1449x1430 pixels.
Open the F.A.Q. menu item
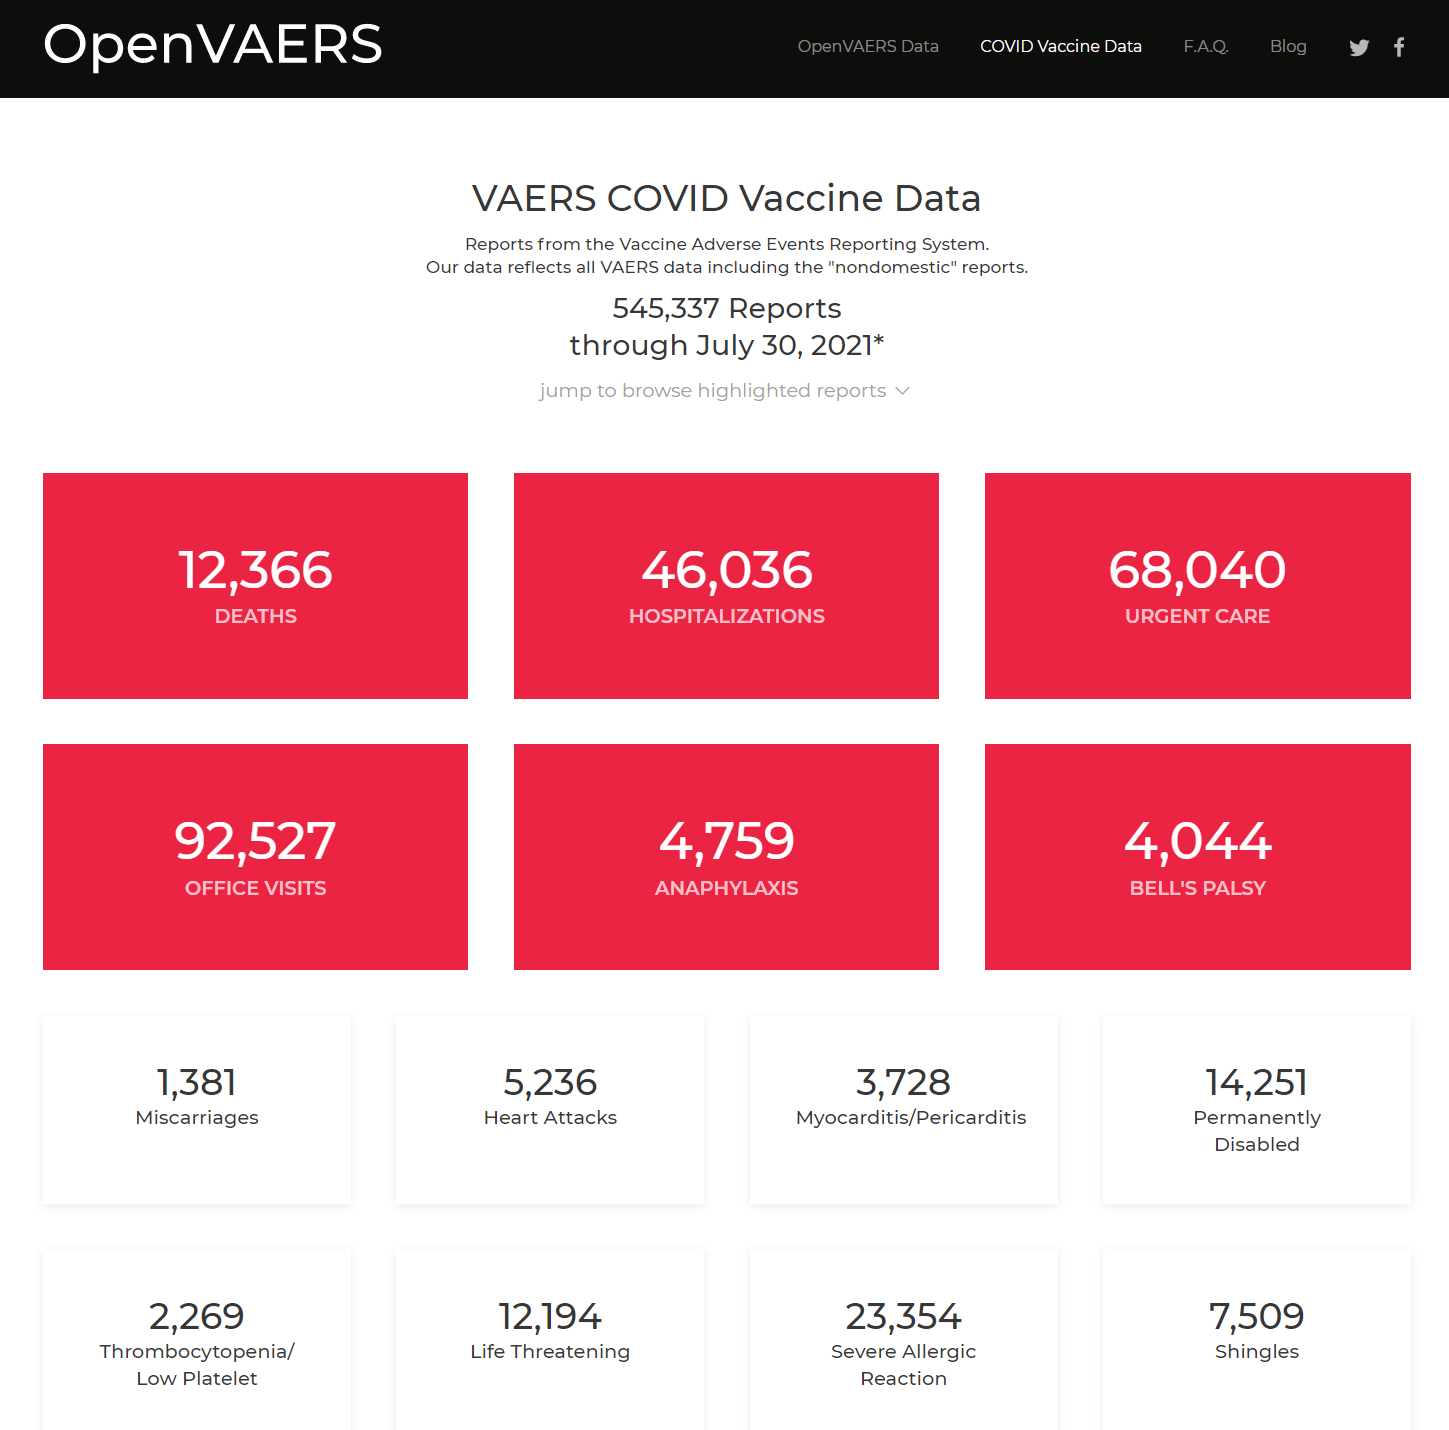click(x=1206, y=46)
